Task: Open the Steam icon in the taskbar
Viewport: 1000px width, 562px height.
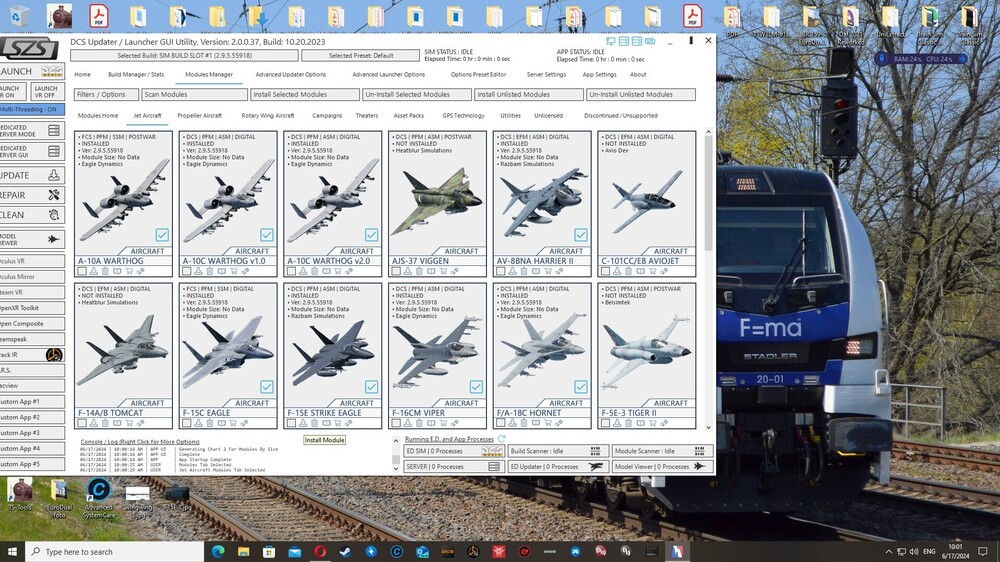Action: (x=345, y=551)
